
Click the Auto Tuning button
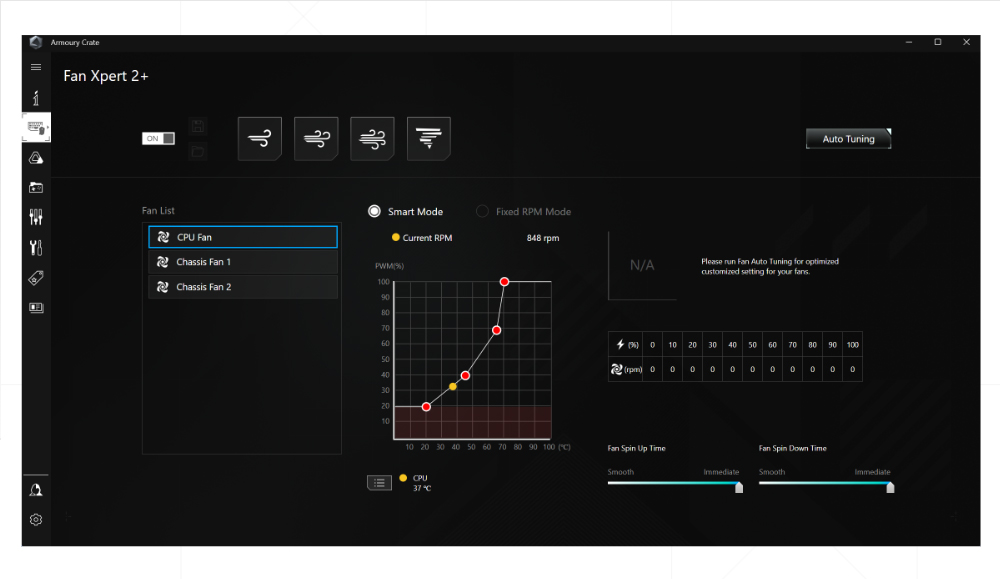point(848,139)
